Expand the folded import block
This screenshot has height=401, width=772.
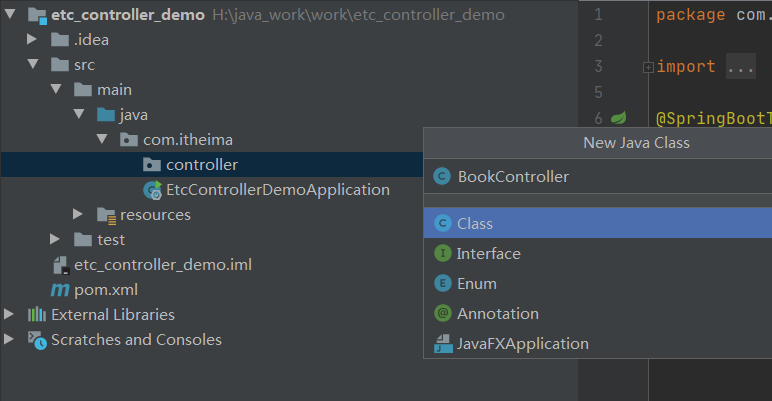coord(648,67)
